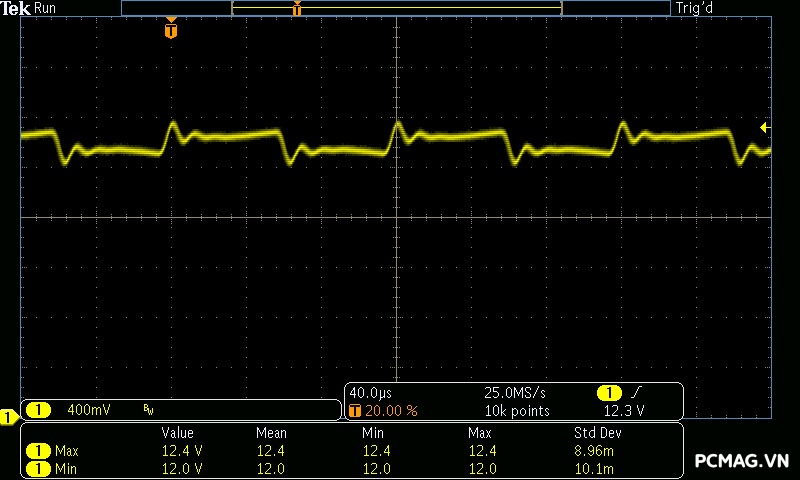800x480 pixels.
Task: Select the Min measurement row label
Action: (65, 468)
